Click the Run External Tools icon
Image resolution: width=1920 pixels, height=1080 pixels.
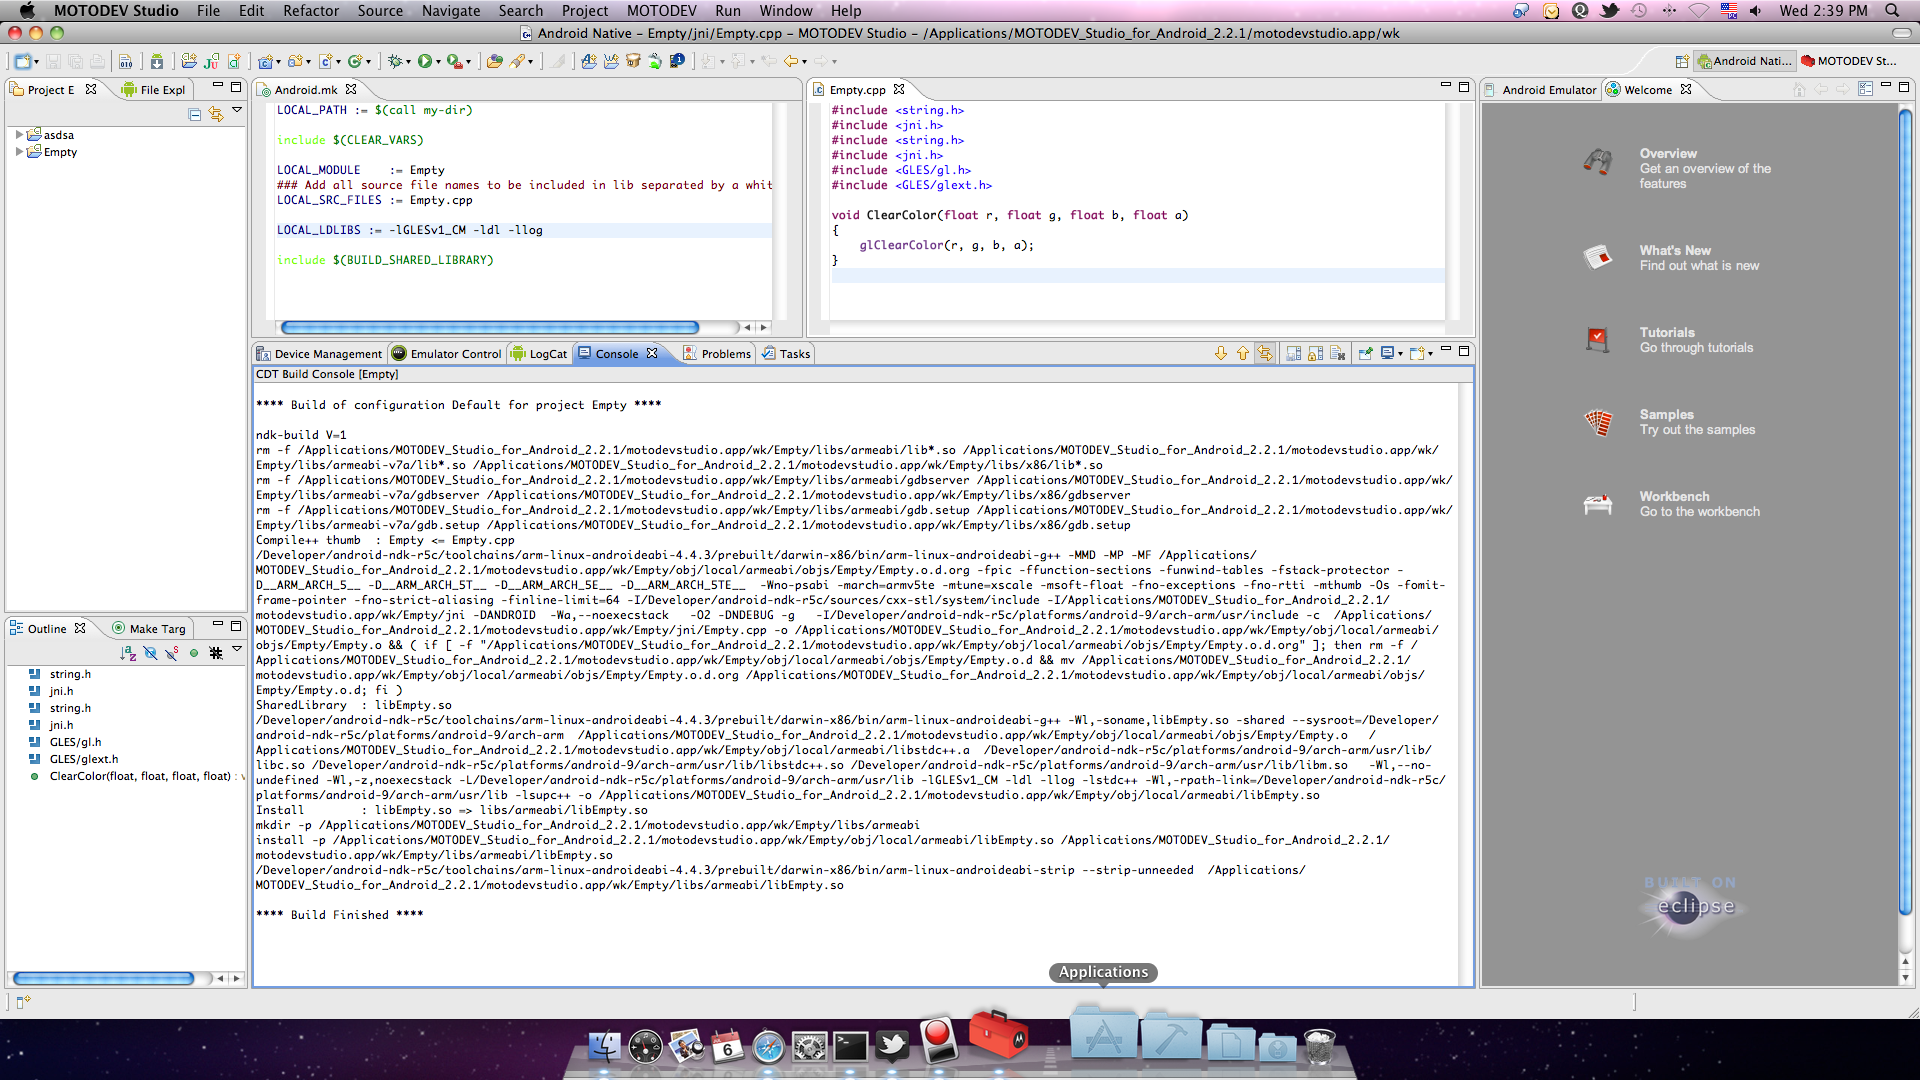[455, 61]
